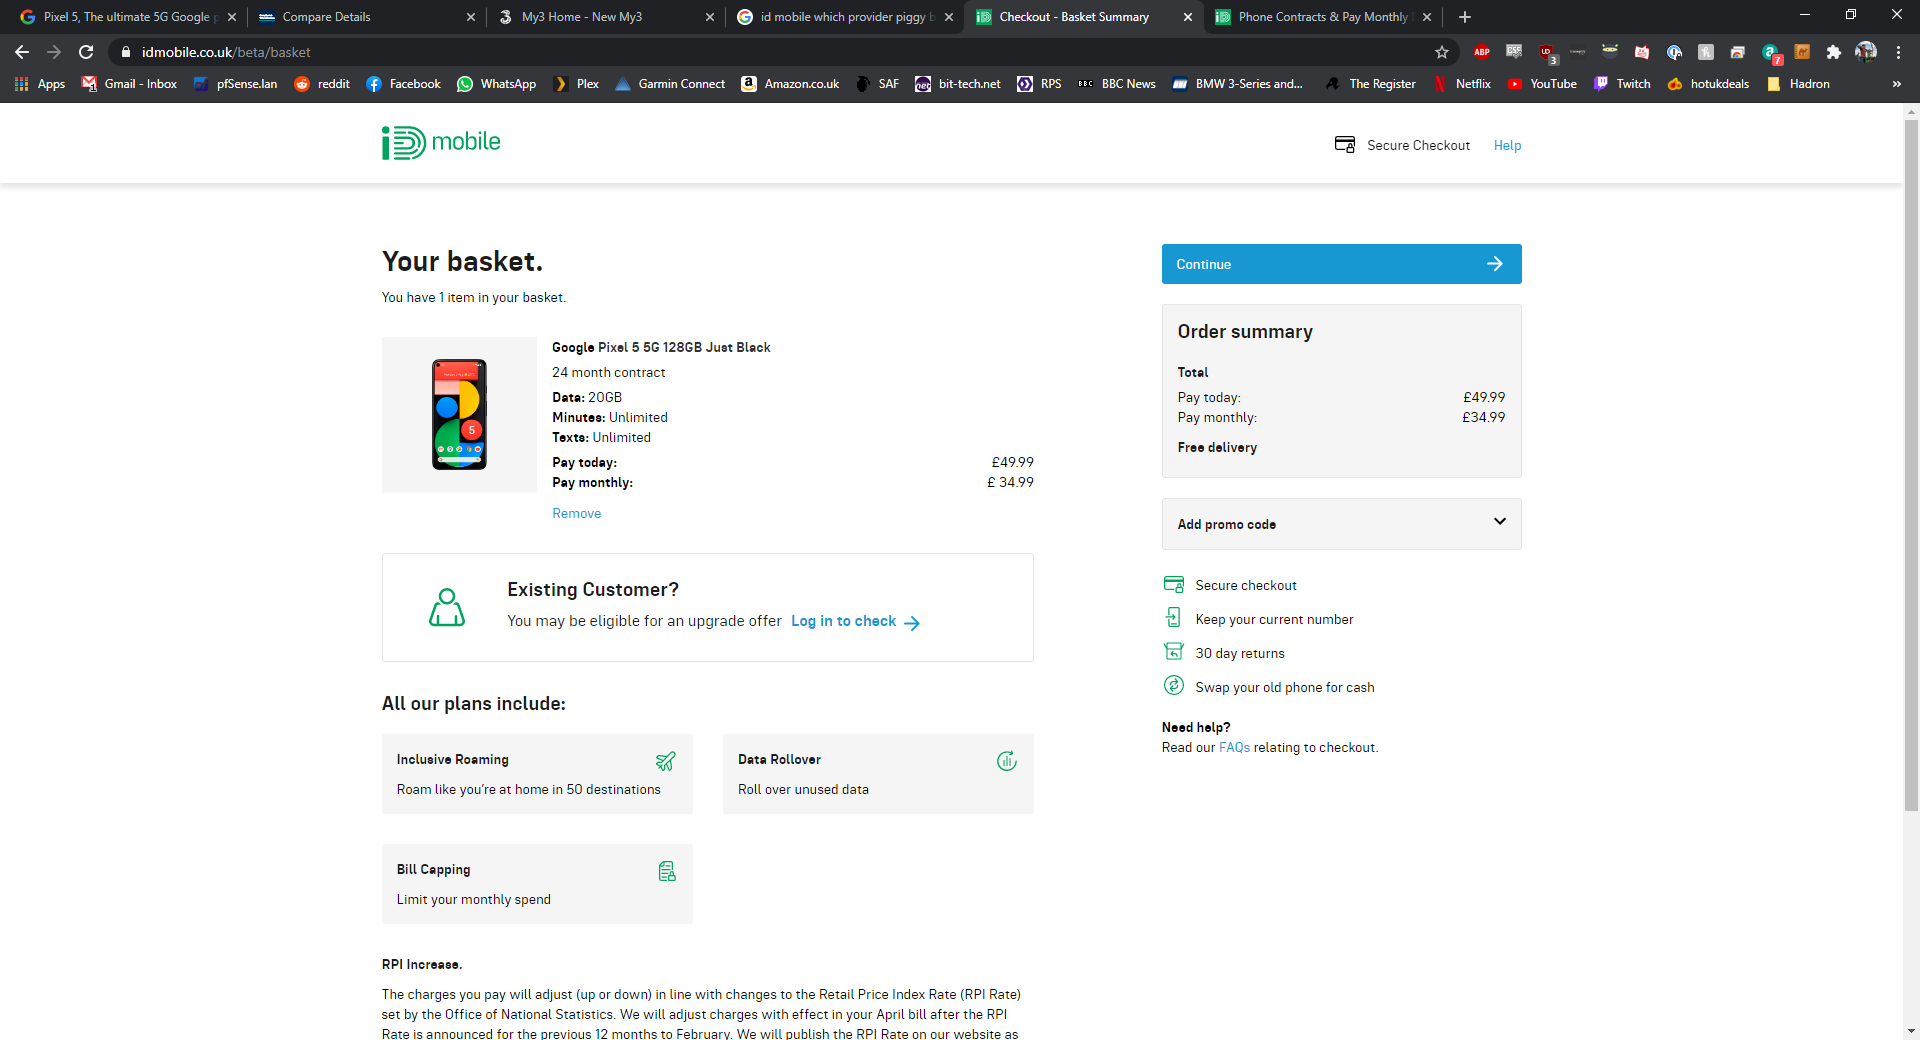Open the hotukdeals bookmark
Viewport: 1920px width, 1040px height.
[x=1708, y=84]
